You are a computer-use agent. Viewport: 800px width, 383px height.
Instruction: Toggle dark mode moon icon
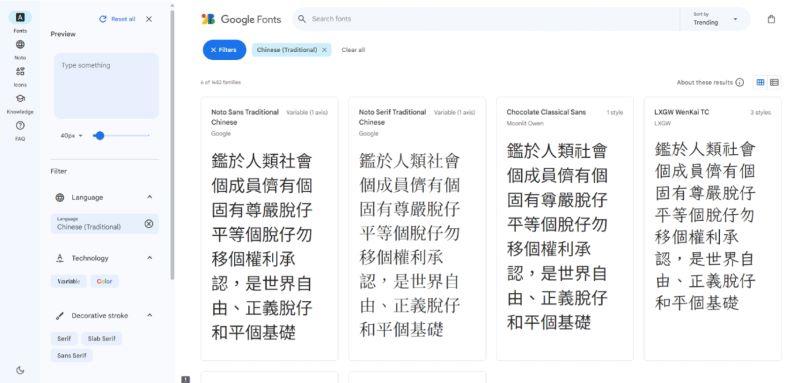(x=20, y=370)
